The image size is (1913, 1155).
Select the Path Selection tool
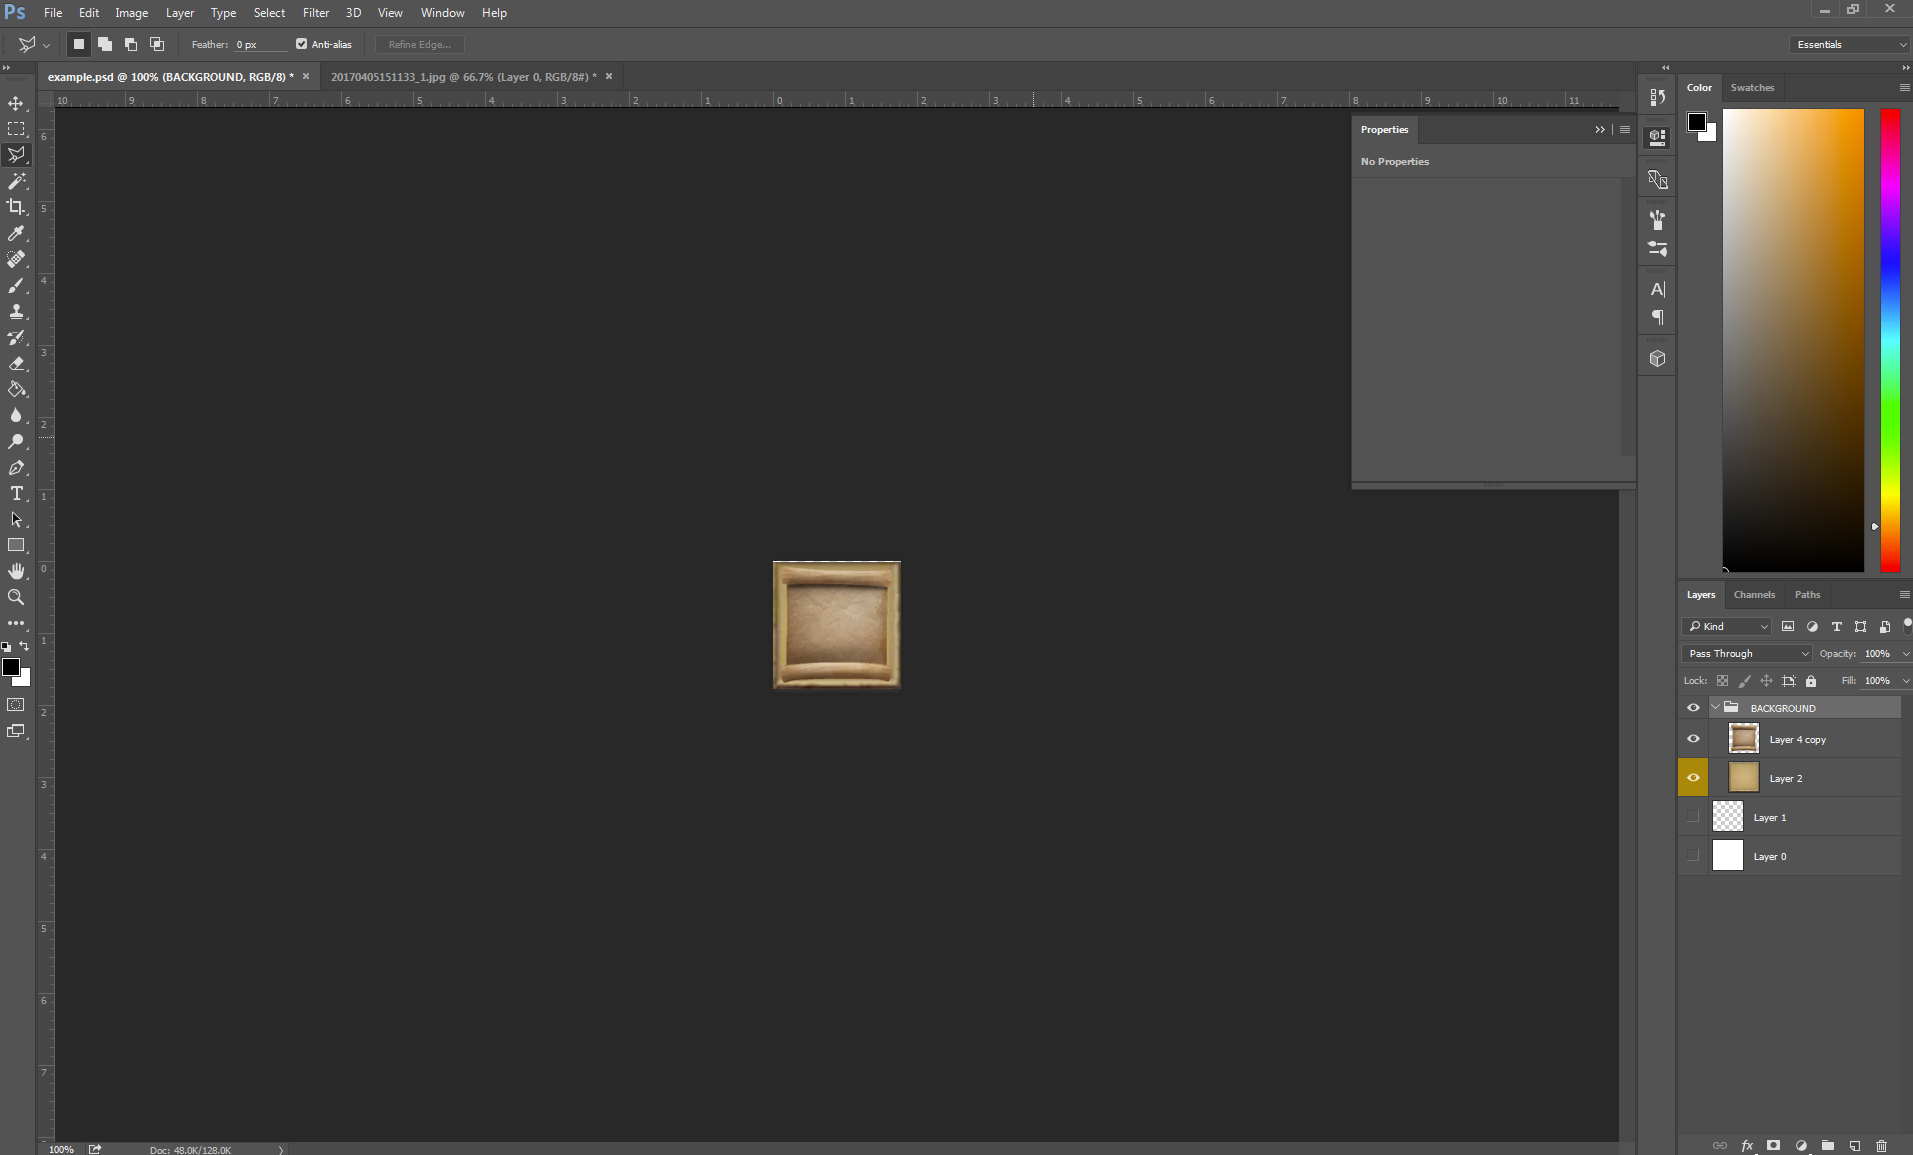coord(16,520)
